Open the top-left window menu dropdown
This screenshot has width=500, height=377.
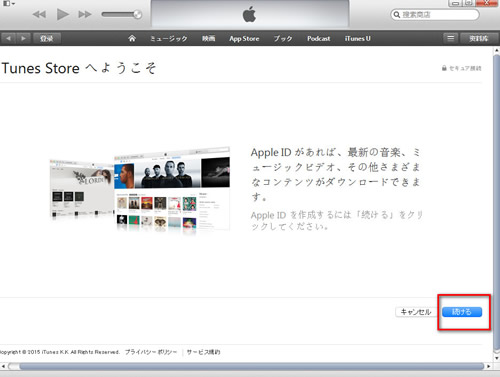click(9, 3)
